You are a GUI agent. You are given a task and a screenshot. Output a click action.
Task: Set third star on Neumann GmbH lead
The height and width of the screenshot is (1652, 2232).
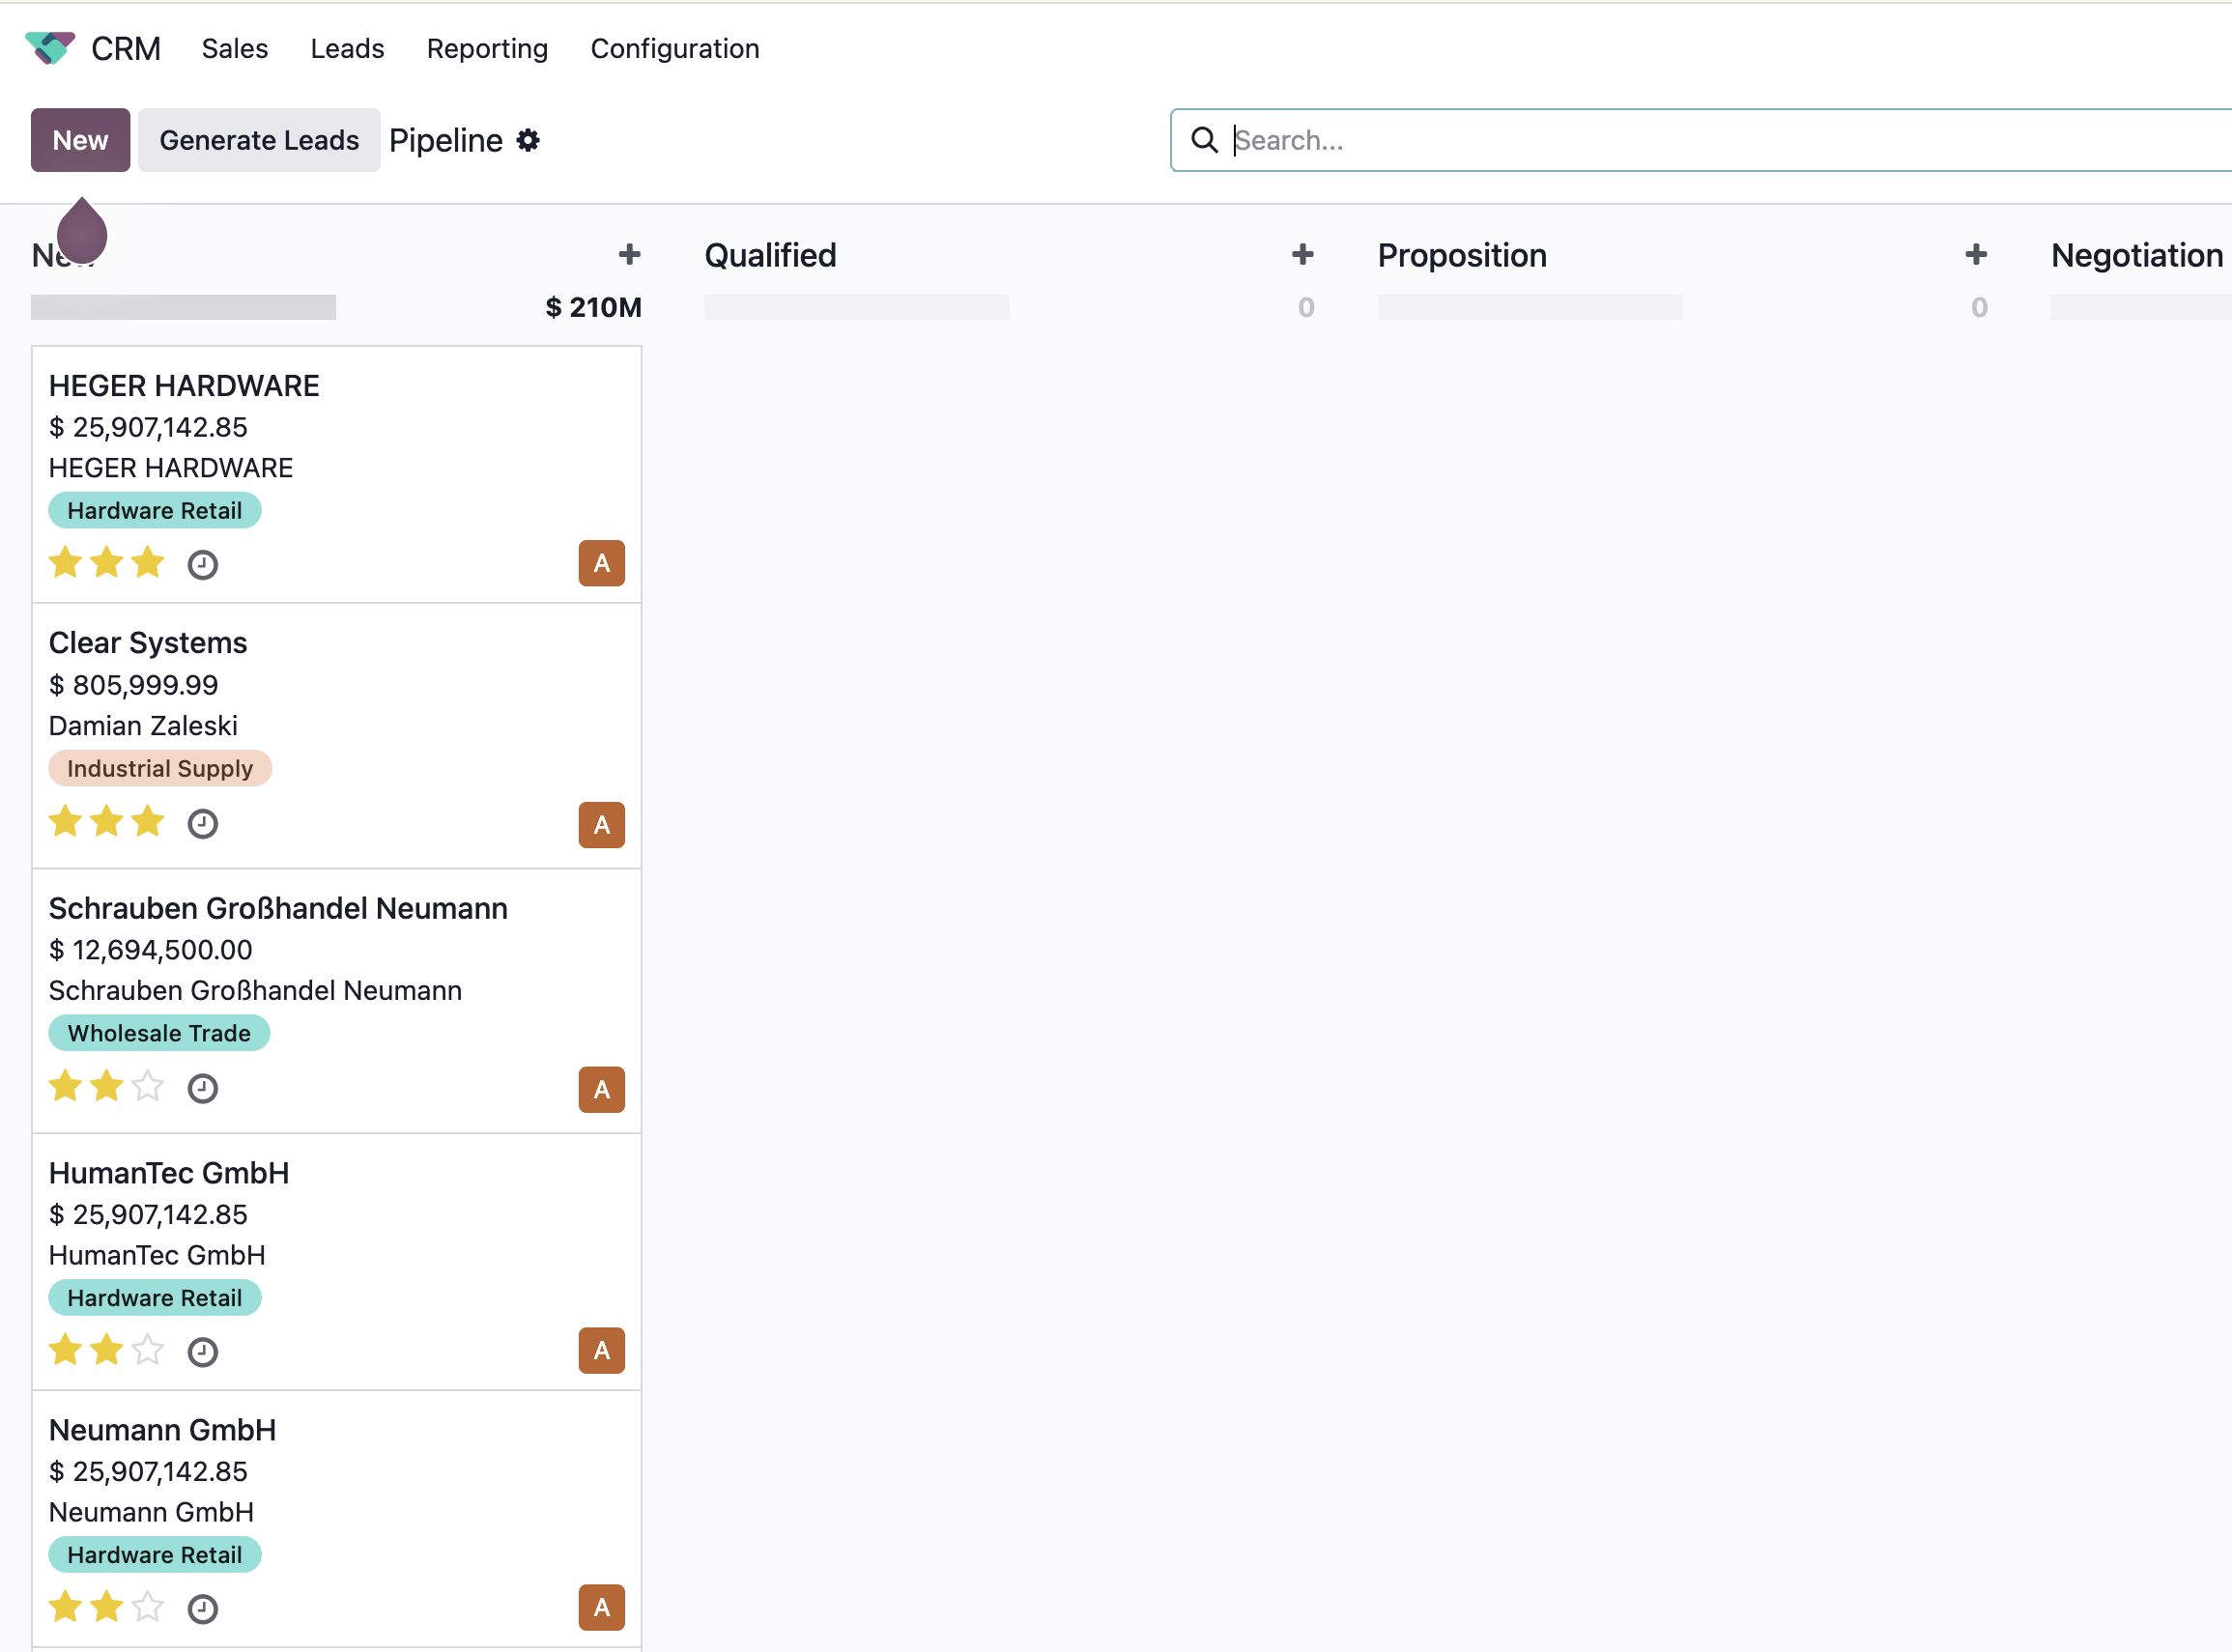click(147, 1606)
